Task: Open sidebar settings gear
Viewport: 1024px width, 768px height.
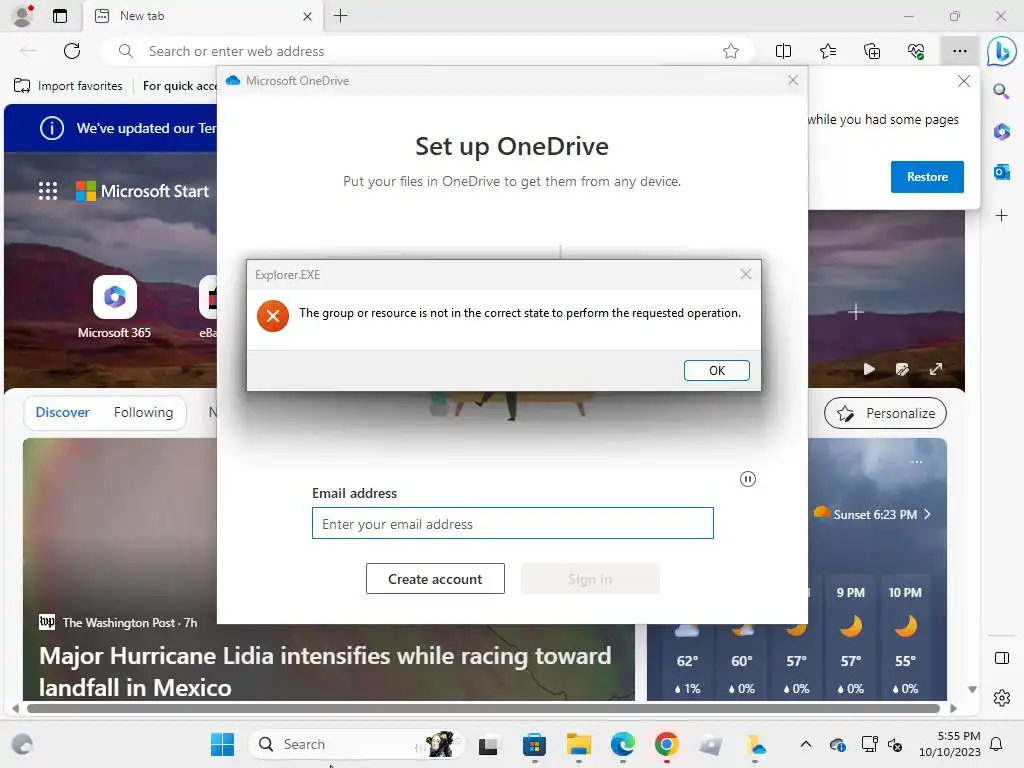Action: coord(1001,698)
